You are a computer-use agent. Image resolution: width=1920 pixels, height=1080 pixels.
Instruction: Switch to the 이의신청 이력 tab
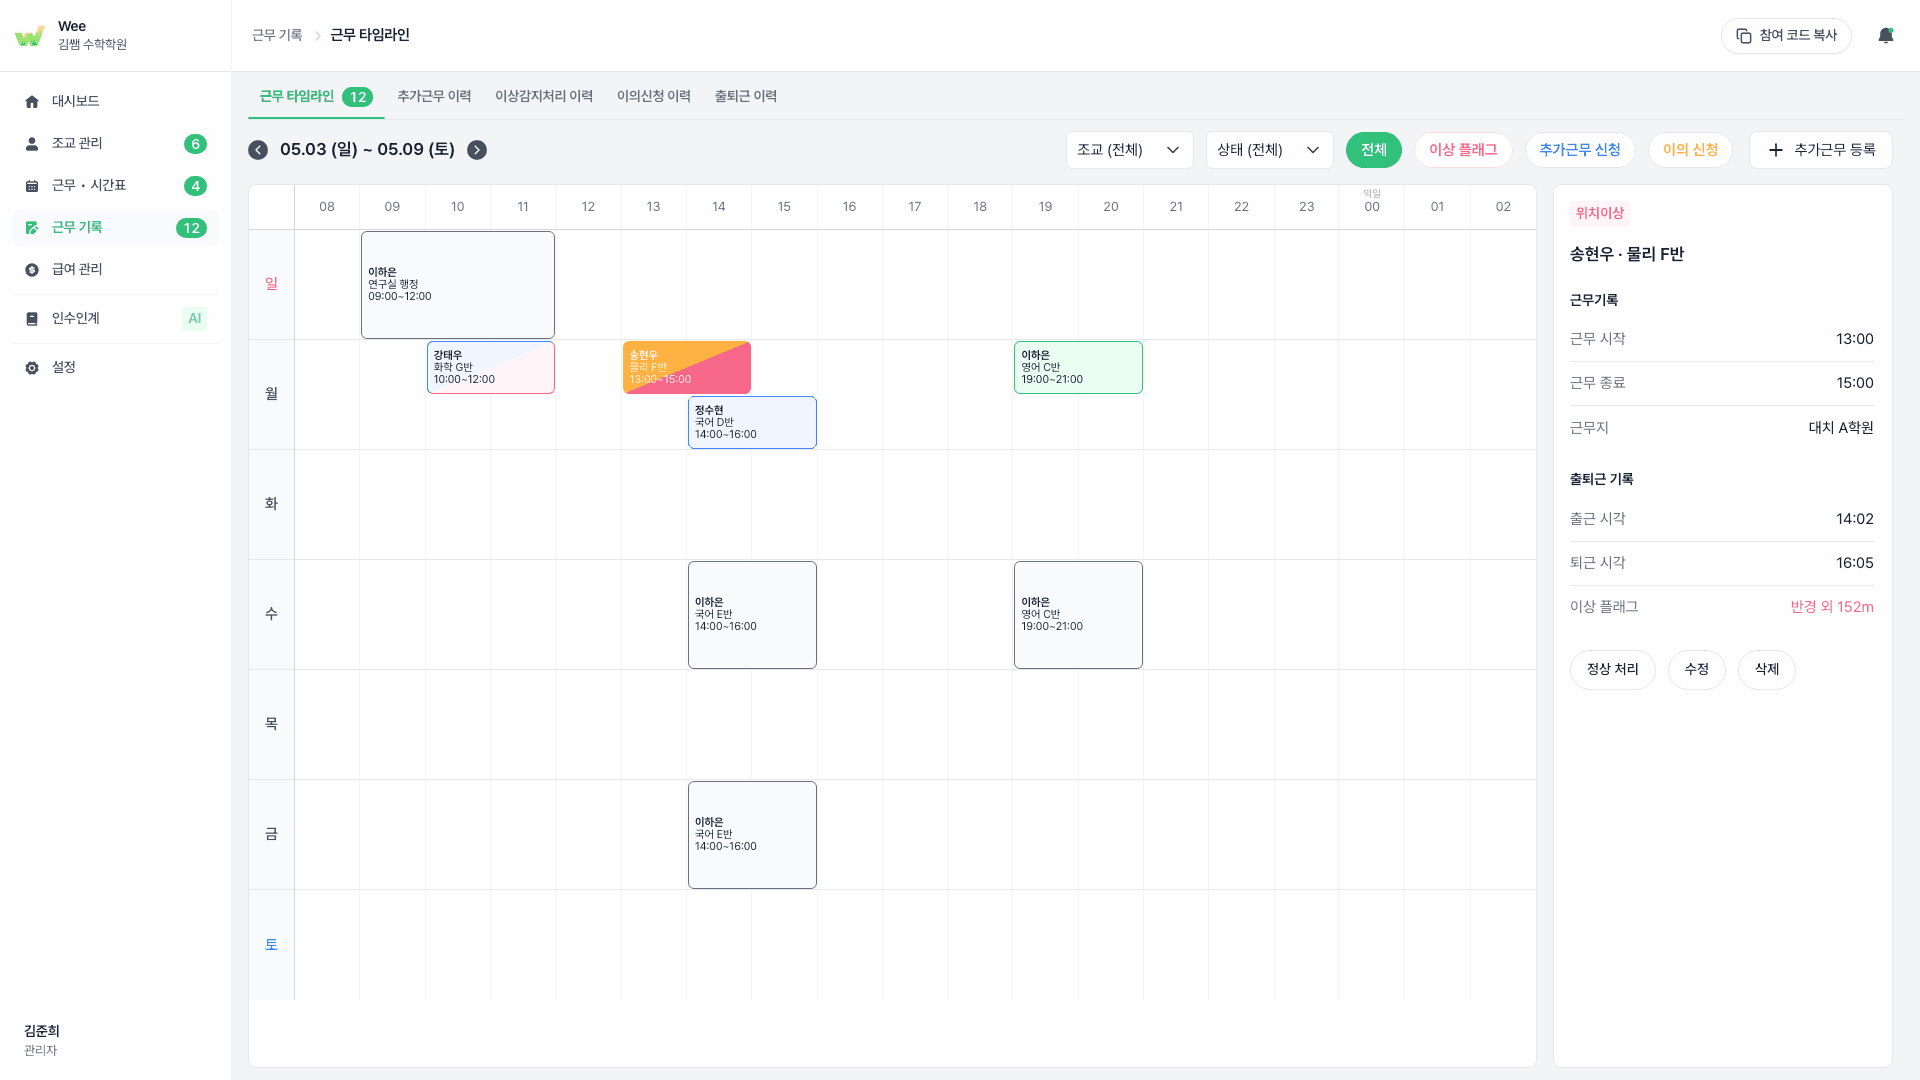654,97
